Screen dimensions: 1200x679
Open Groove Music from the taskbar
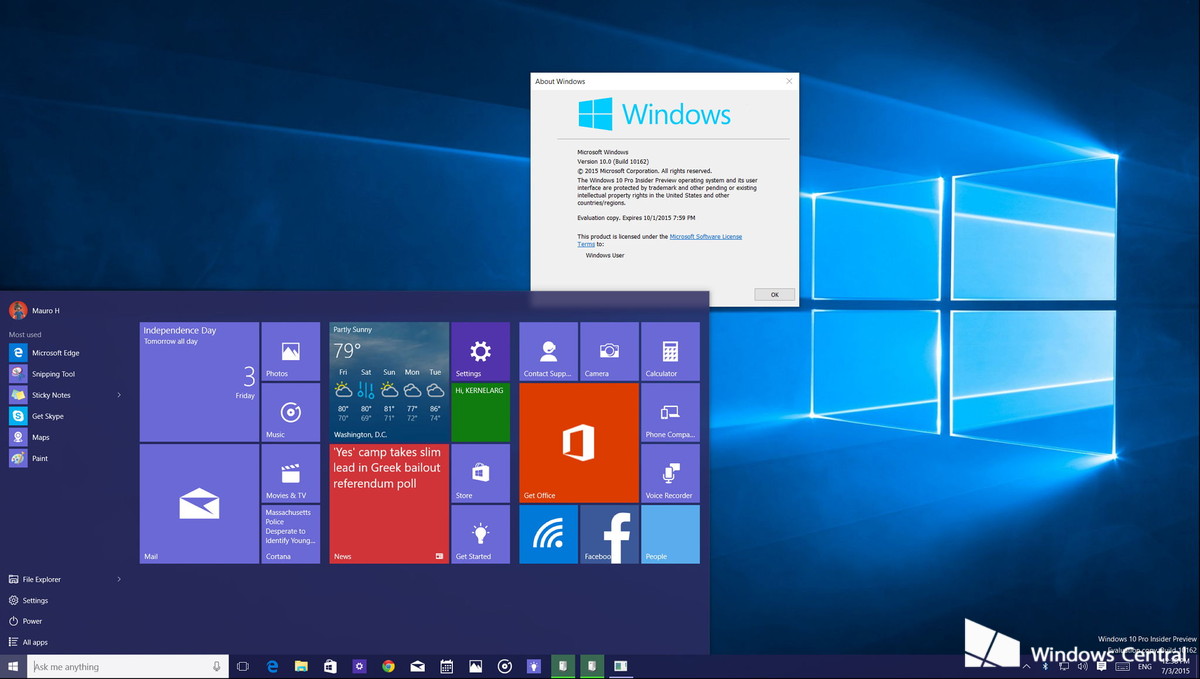pyautogui.click(x=505, y=666)
